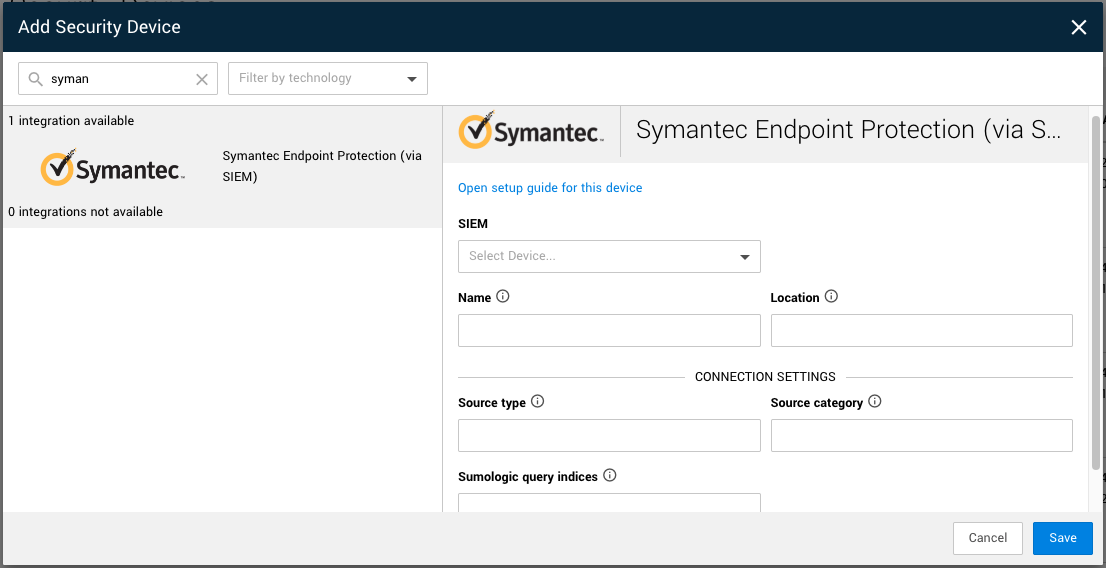Click the magnifier search icon
Image resolution: width=1106 pixels, height=568 pixels.
[35, 79]
